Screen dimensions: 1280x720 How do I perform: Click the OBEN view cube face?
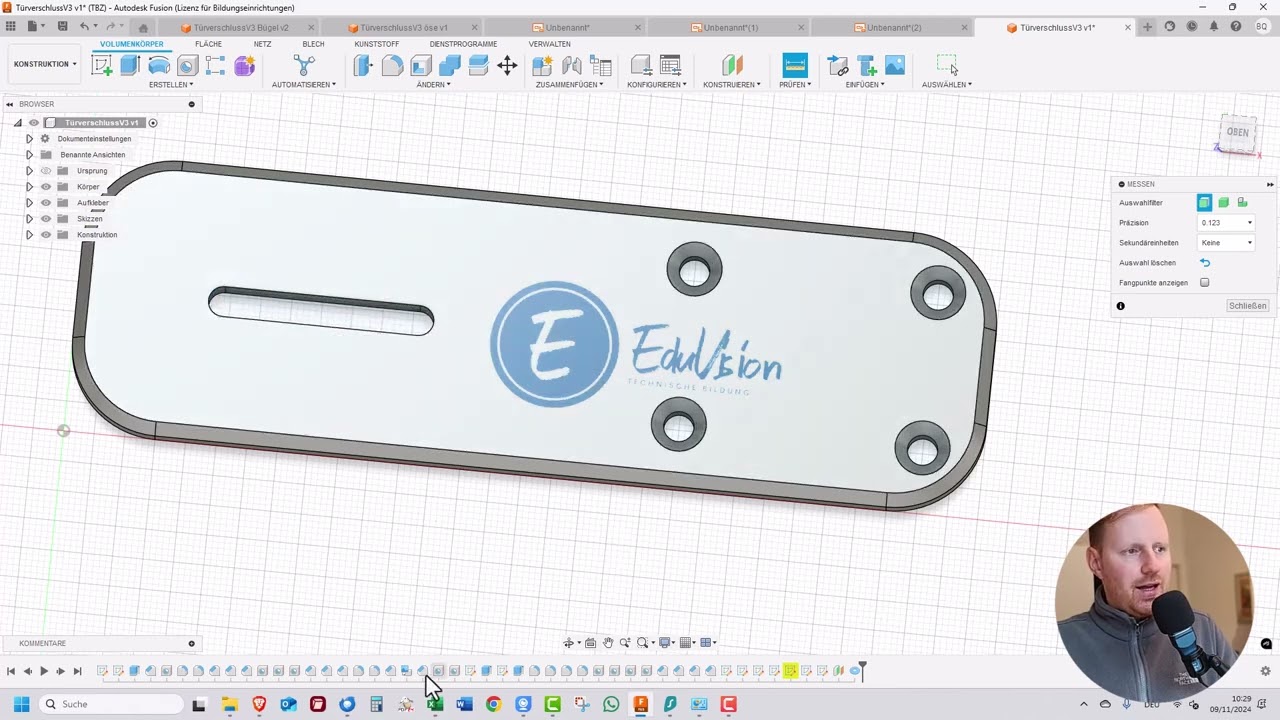click(1238, 132)
